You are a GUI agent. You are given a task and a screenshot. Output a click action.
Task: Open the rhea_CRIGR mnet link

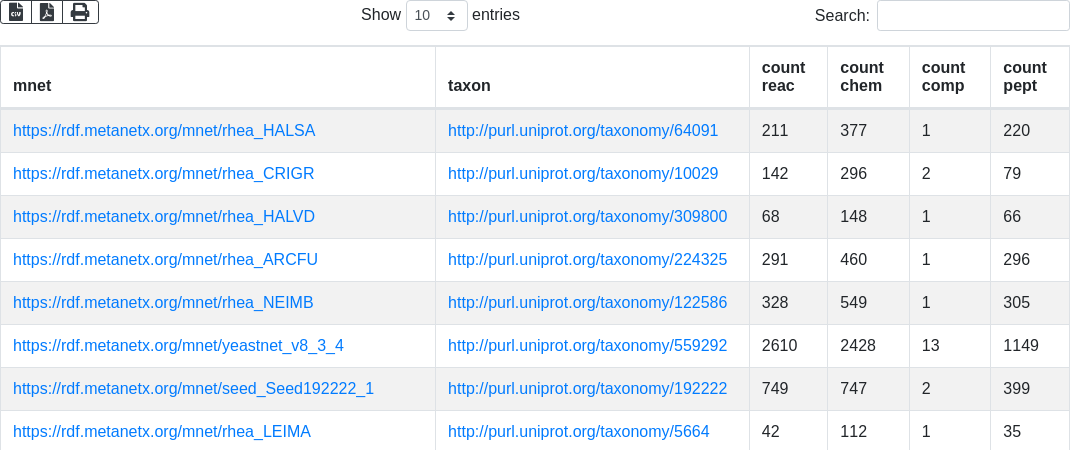(164, 174)
